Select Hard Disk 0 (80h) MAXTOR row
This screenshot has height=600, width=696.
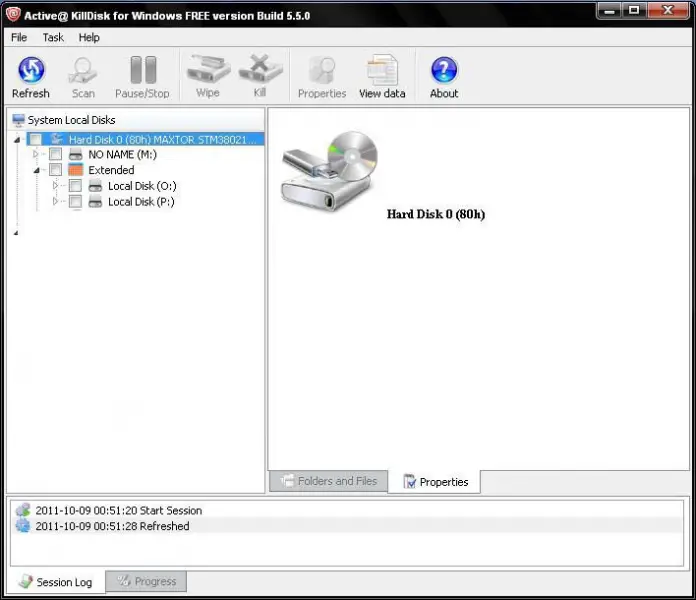coord(145,139)
